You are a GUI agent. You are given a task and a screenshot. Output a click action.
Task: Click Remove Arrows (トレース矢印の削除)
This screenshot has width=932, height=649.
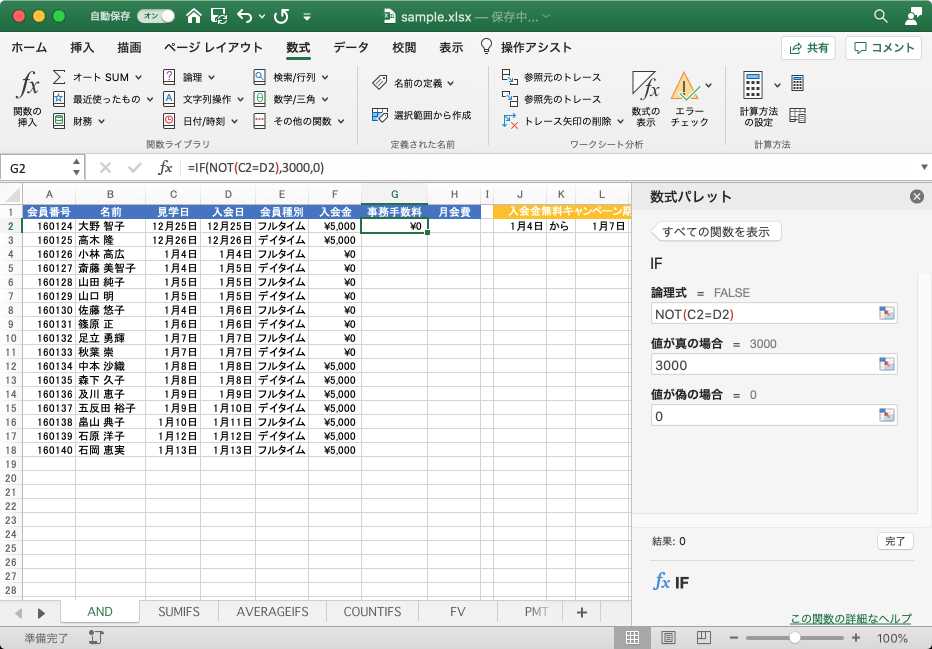pyautogui.click(x=563, y=121)
